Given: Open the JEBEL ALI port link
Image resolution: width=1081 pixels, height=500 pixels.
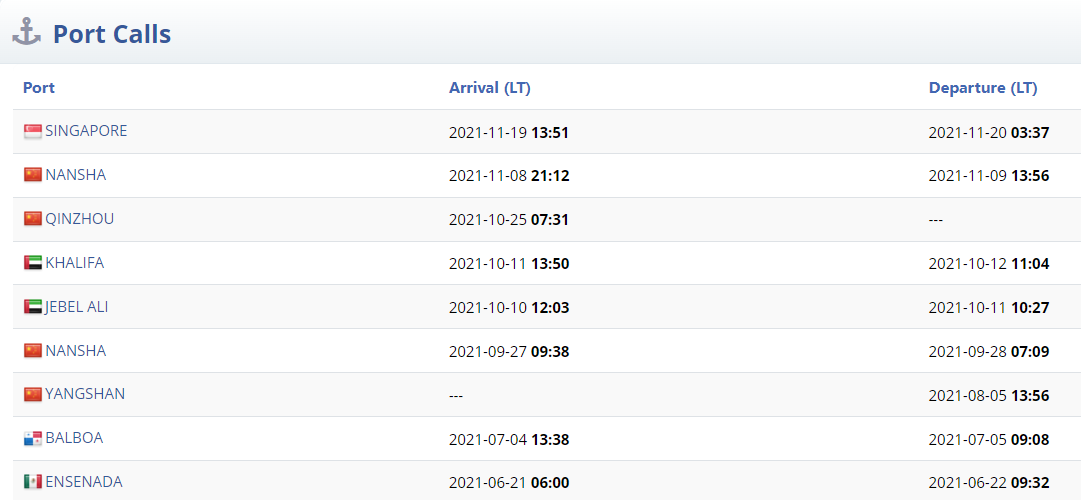Looking at the screenshot, I should pyautogui.click(x=77, y=307).
